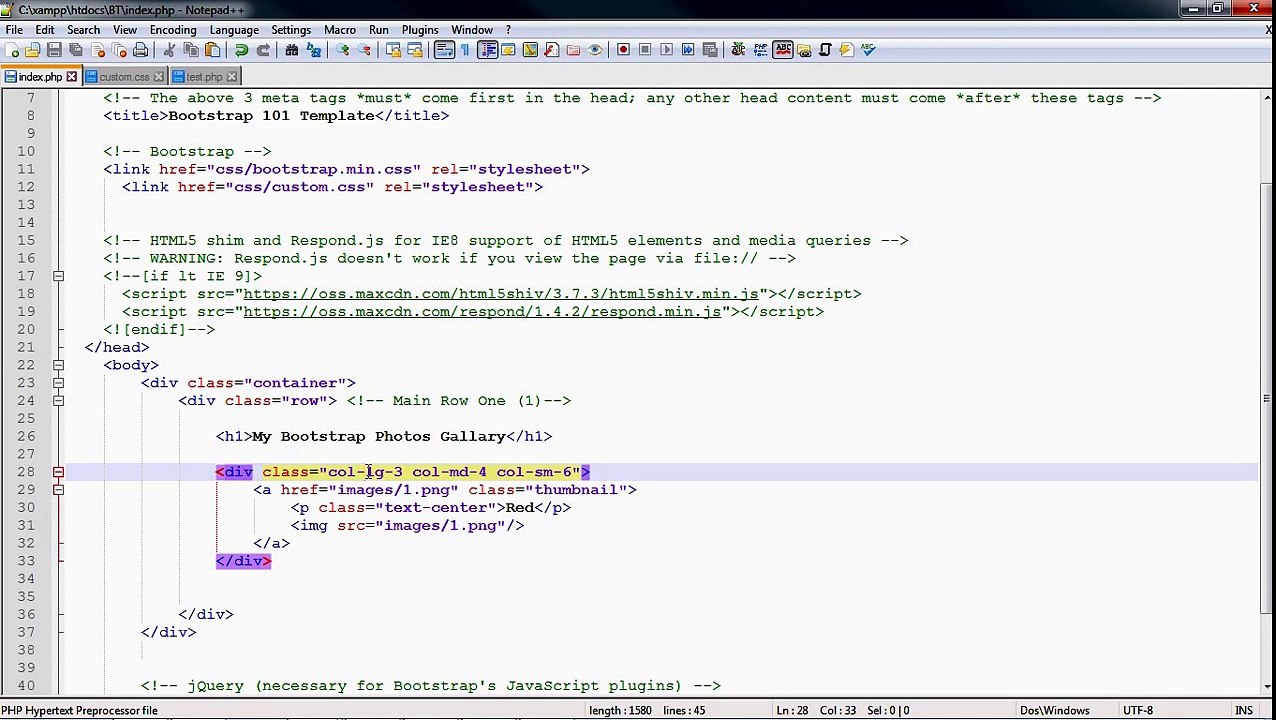Click the INS mode indicator in status bar
Image resolution: width=1276 pixels, height=720 pixels.
(x=1243, y=711)
